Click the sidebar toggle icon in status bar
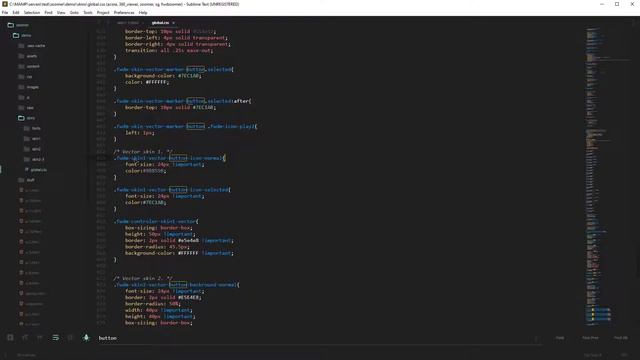 [x=5, y=355]
